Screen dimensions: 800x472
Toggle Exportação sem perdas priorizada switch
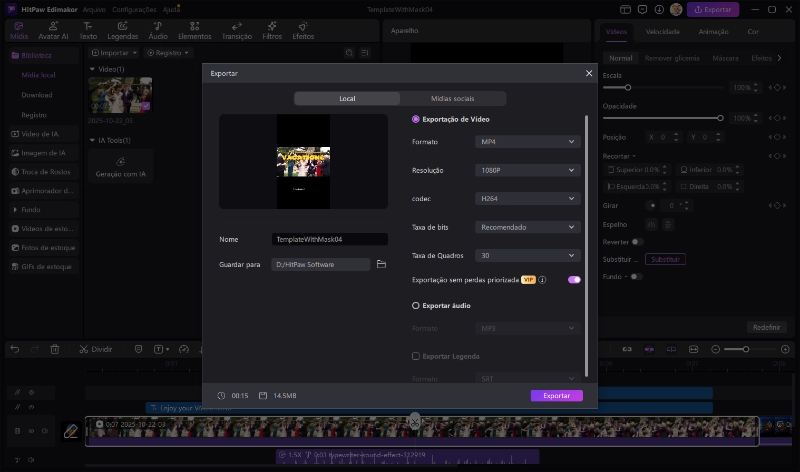pyautogui.click(x=574, y=280)
